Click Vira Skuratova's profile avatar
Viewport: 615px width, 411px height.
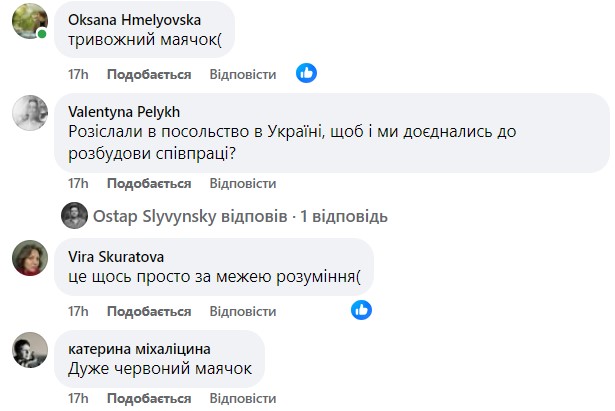pyautogui.click(x=30, y=258)
